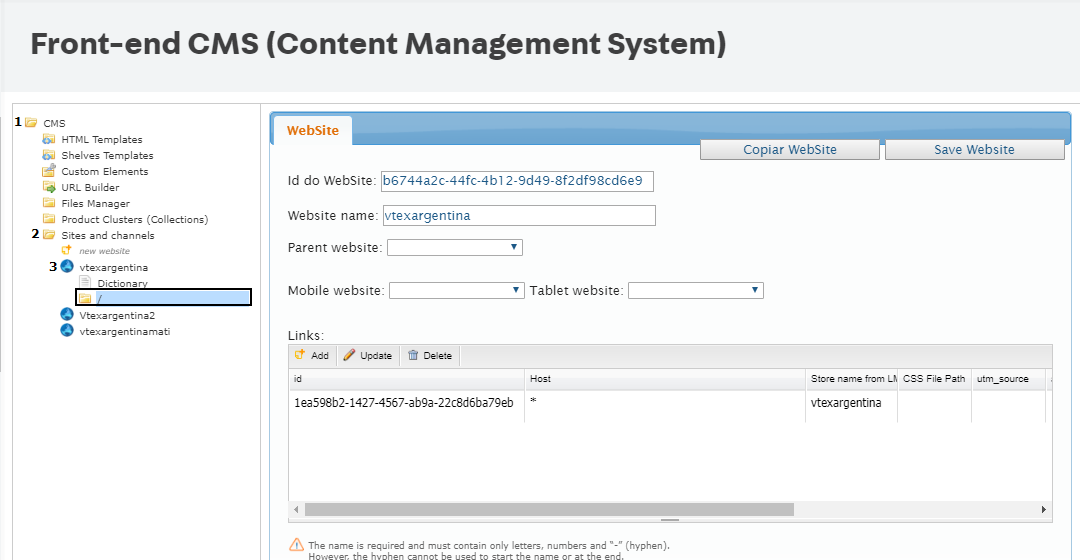
Task: Click the Links table horizontal scrollbar
Action: [550, 509]
